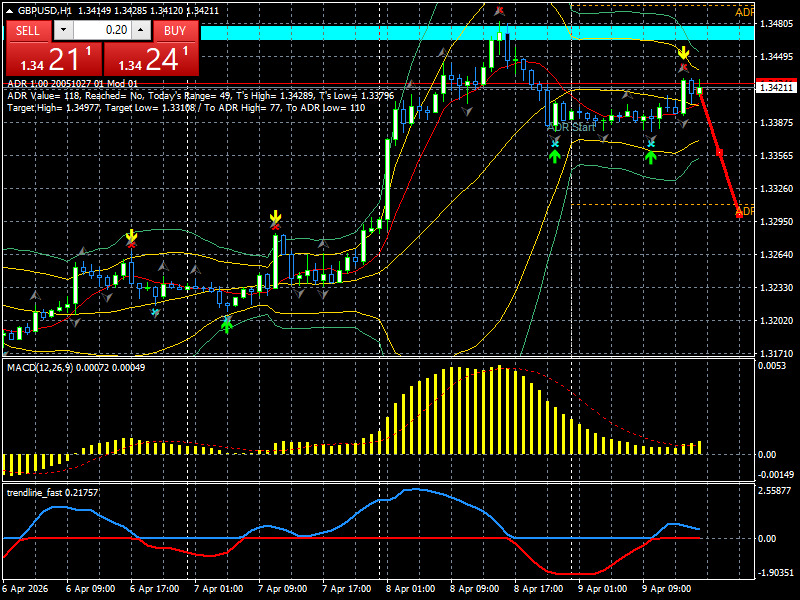
Task: Click the yellow sell arrow in mid-chart
Action: click(x=275, y=214)
